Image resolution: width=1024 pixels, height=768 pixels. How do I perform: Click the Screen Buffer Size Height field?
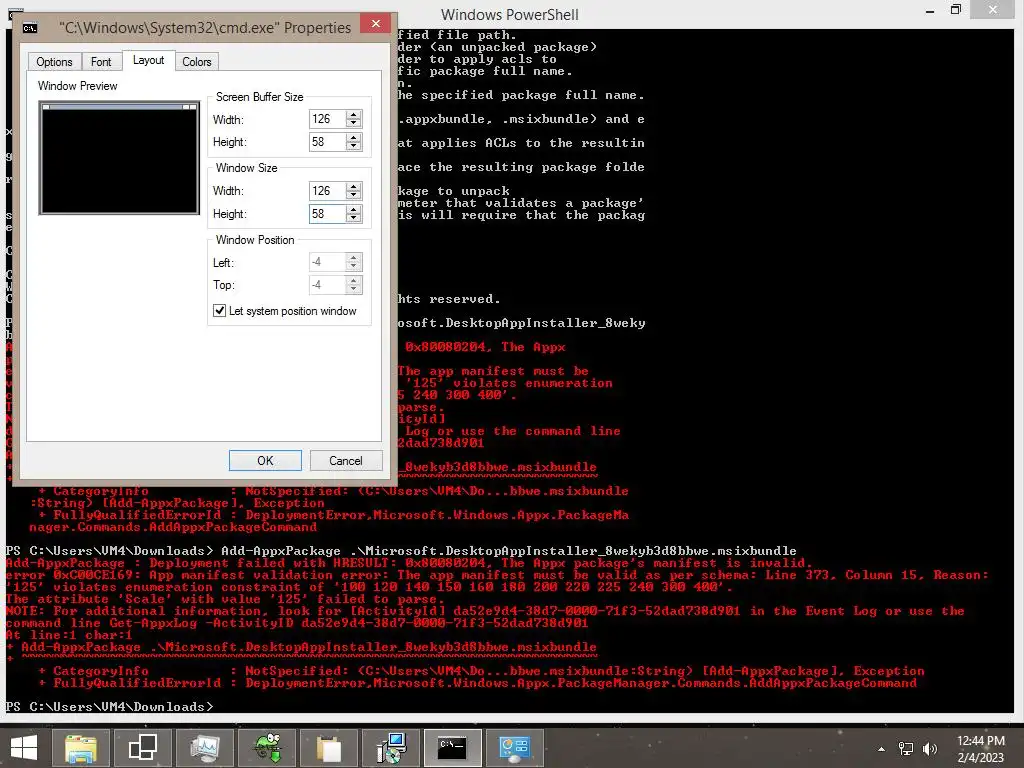327,142
